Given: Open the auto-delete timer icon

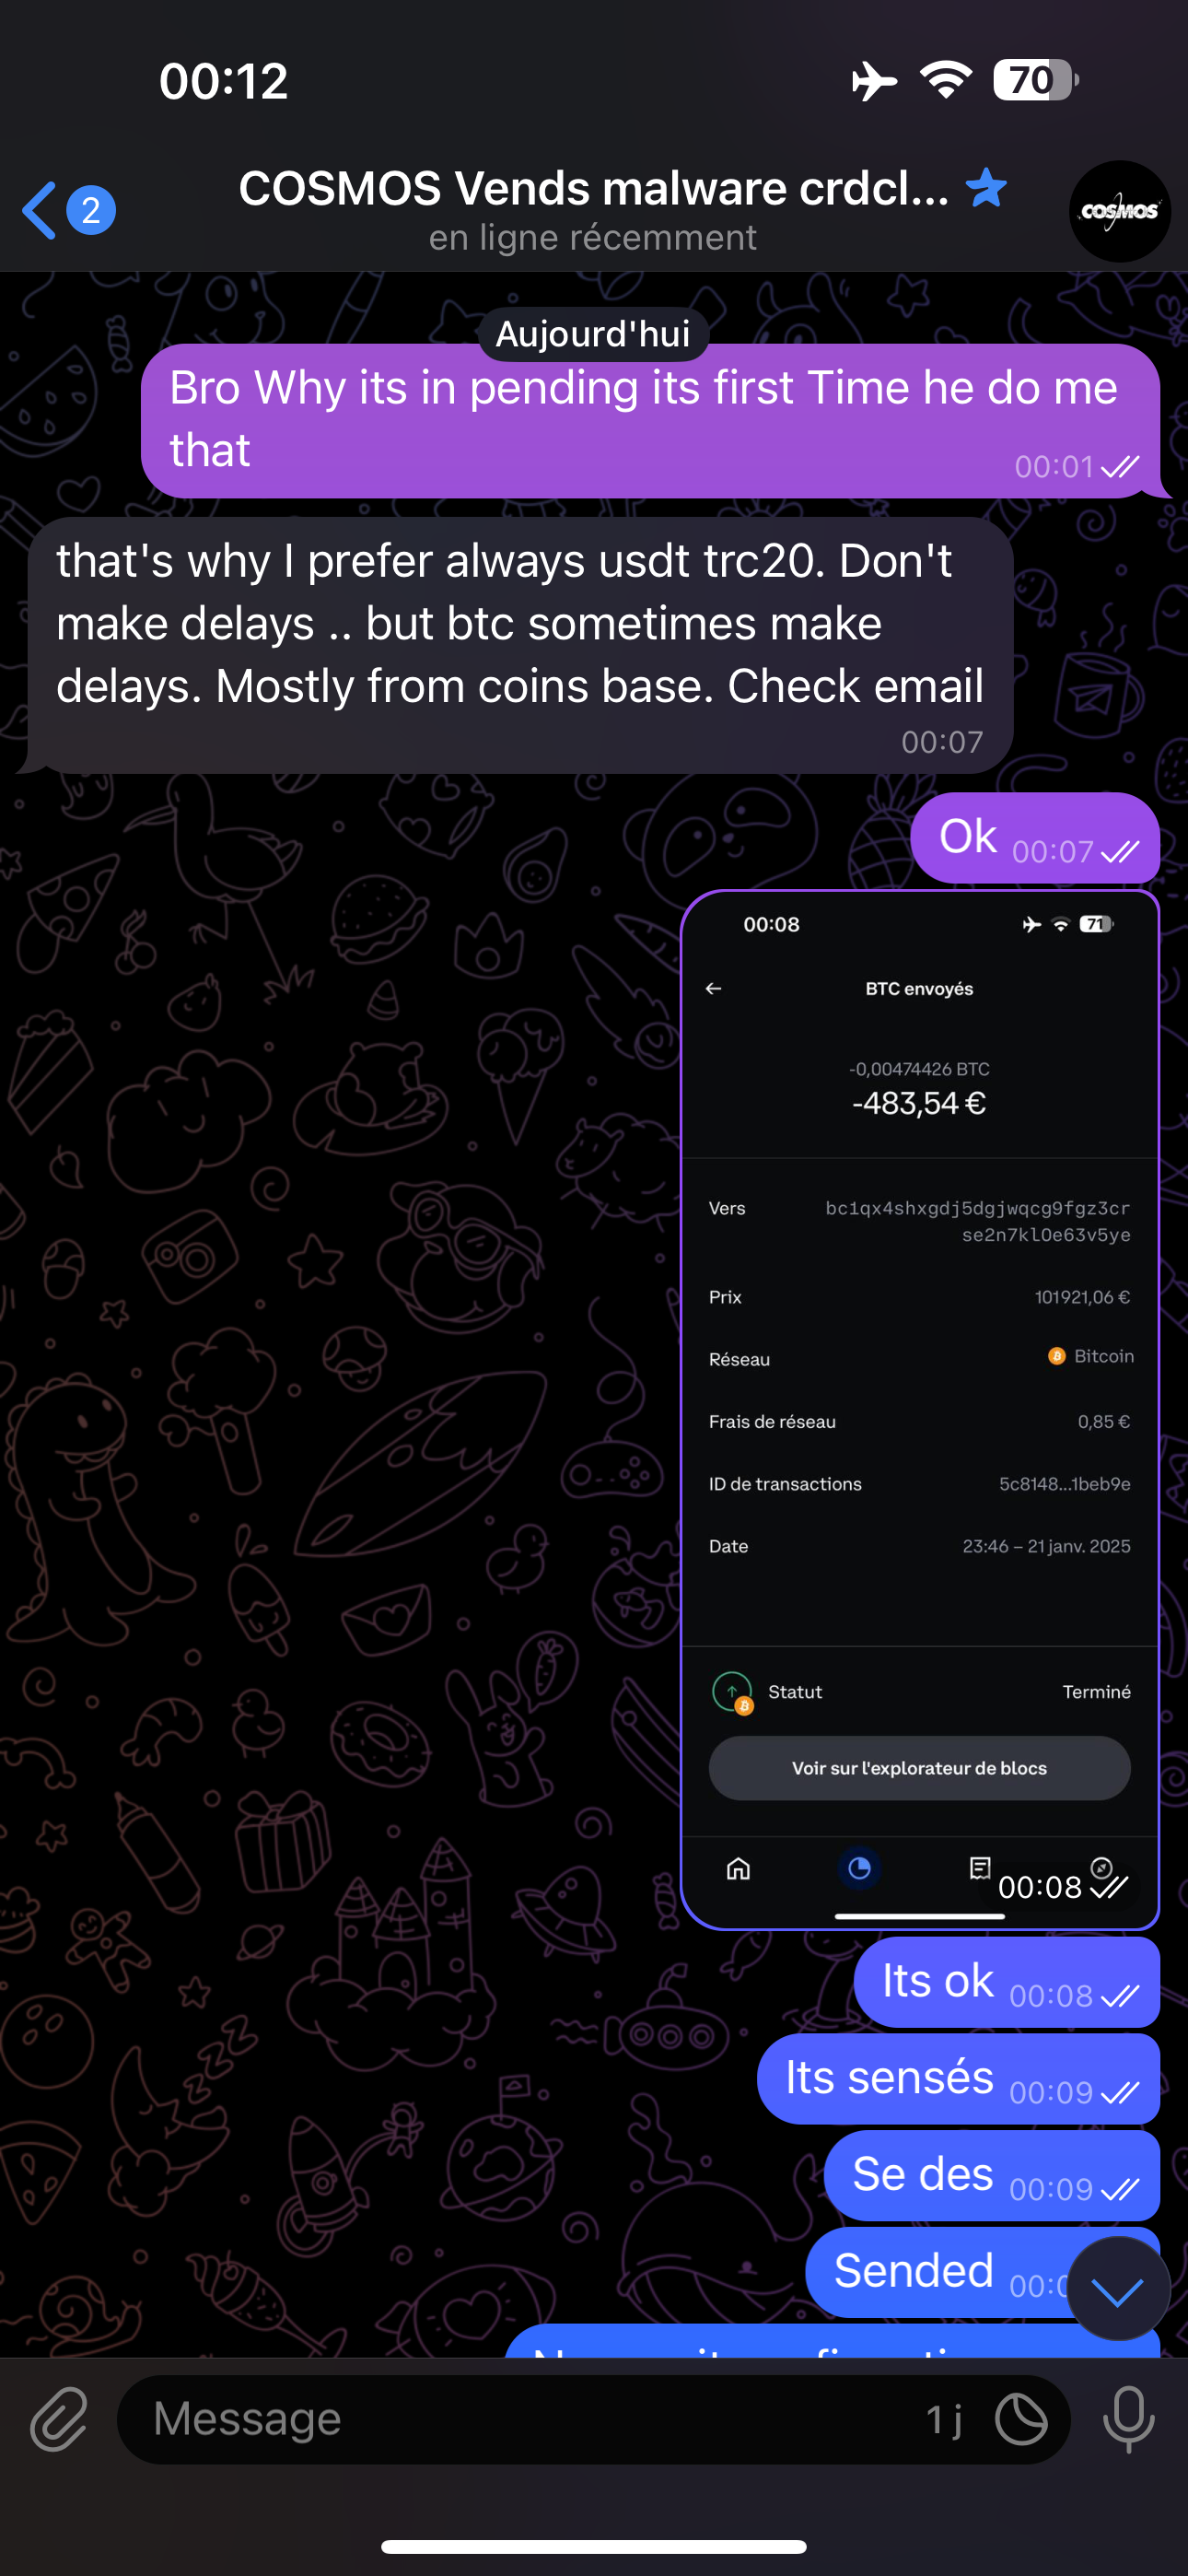Looking at the screenshot, I should coord(1021,2420).
